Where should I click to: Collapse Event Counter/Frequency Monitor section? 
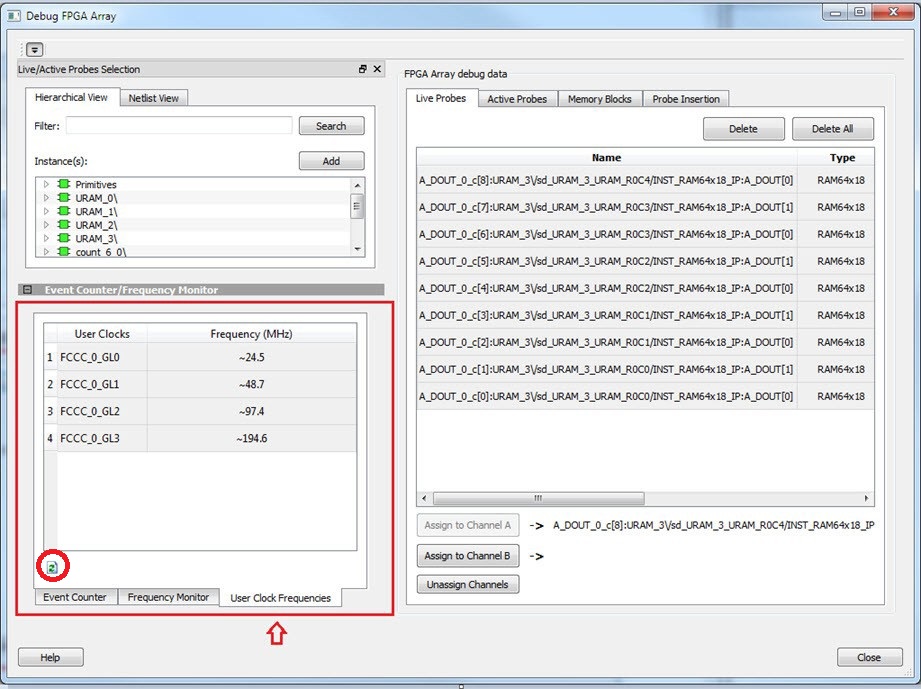[28, 290]
